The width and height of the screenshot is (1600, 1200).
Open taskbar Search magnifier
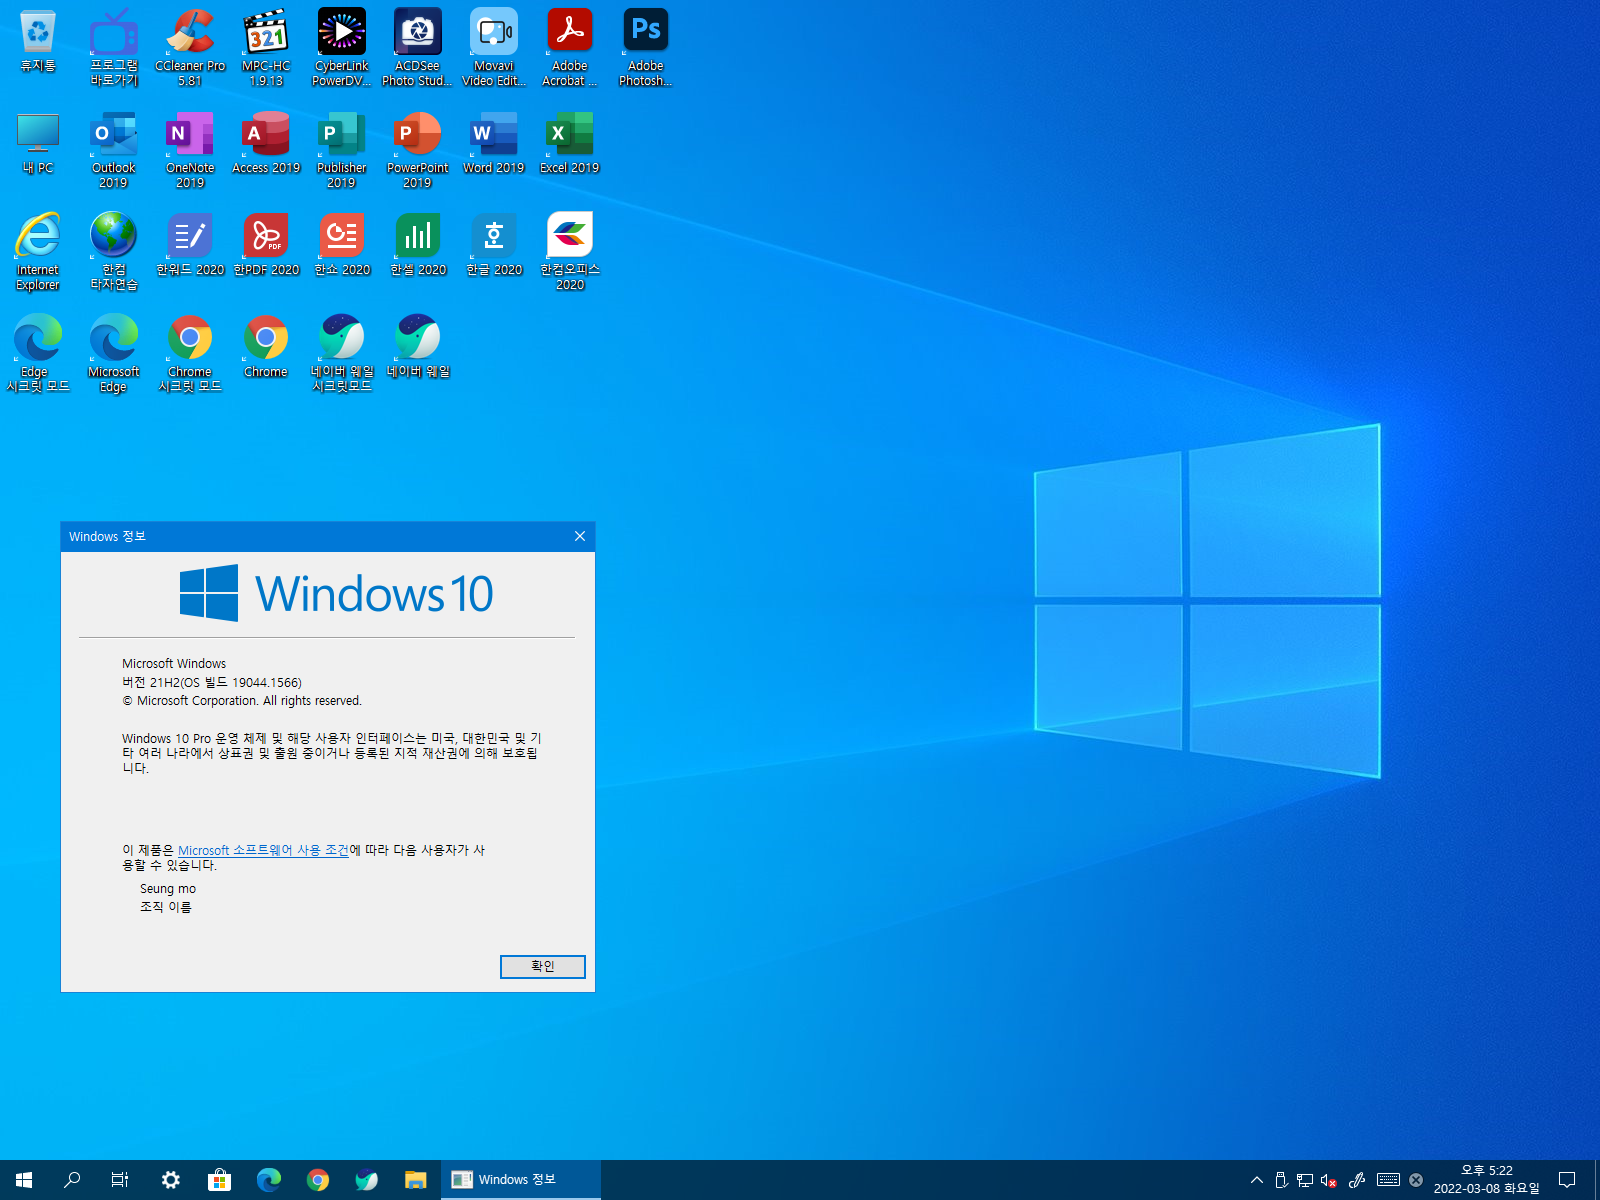(x=72, y=1180)
